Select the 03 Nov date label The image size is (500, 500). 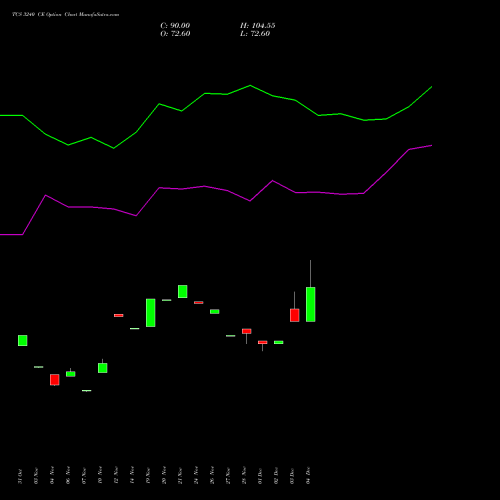pos(36,476)
